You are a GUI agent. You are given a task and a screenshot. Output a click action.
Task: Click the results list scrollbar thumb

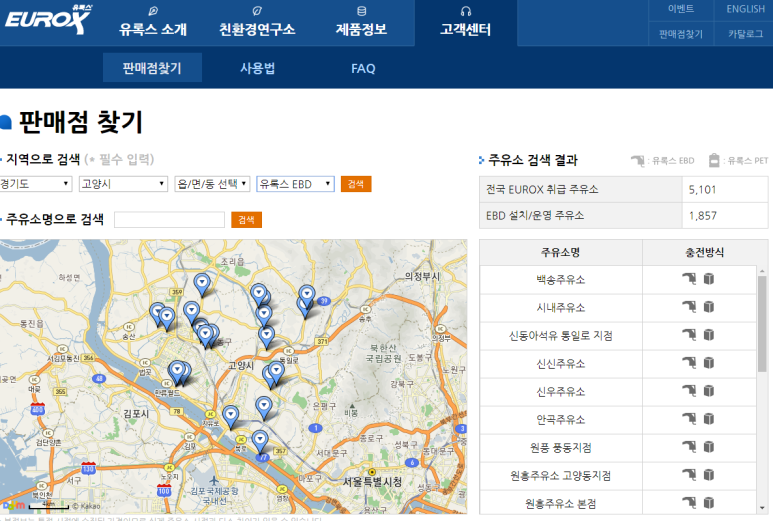coord(762,323)
